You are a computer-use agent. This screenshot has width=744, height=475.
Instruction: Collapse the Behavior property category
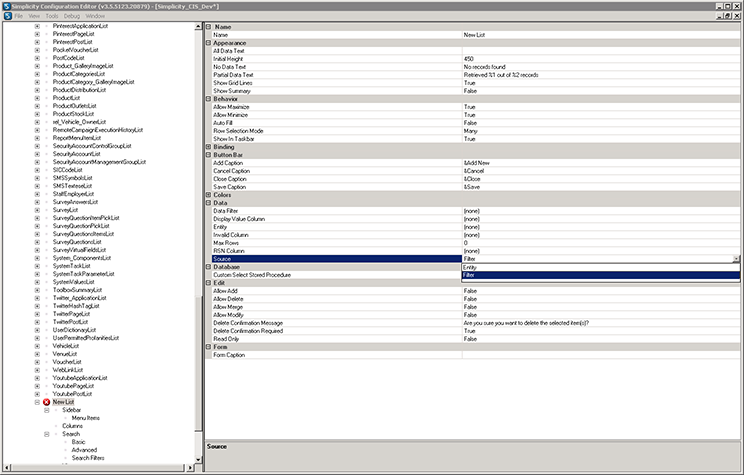coord(208,99)
